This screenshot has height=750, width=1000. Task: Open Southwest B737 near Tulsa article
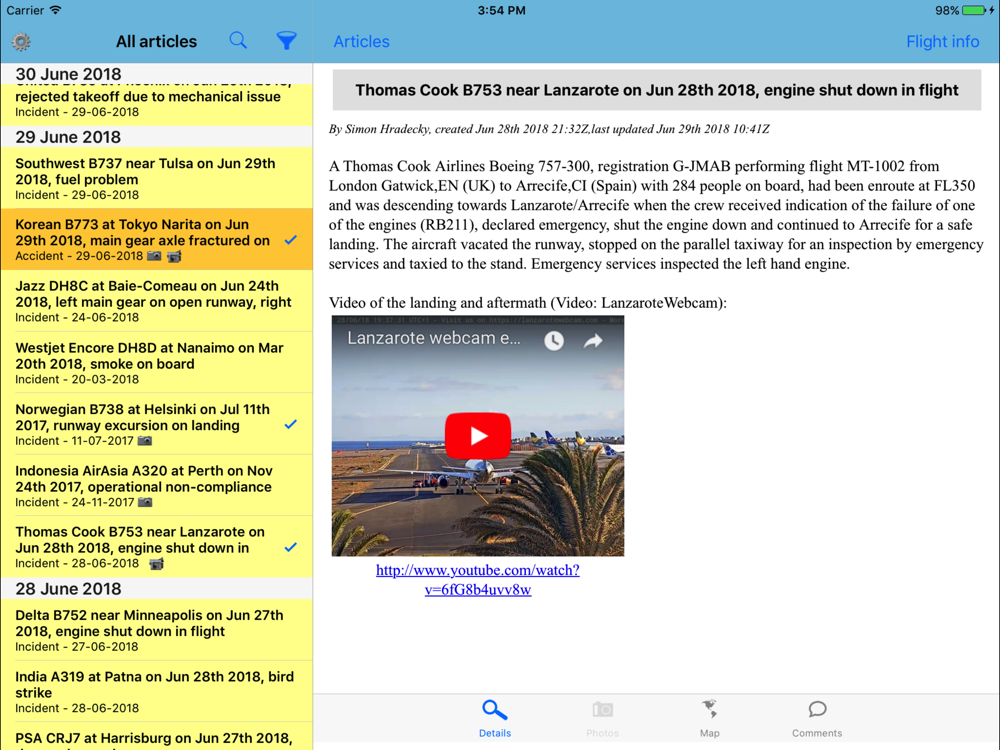click(x=156, y=178)
